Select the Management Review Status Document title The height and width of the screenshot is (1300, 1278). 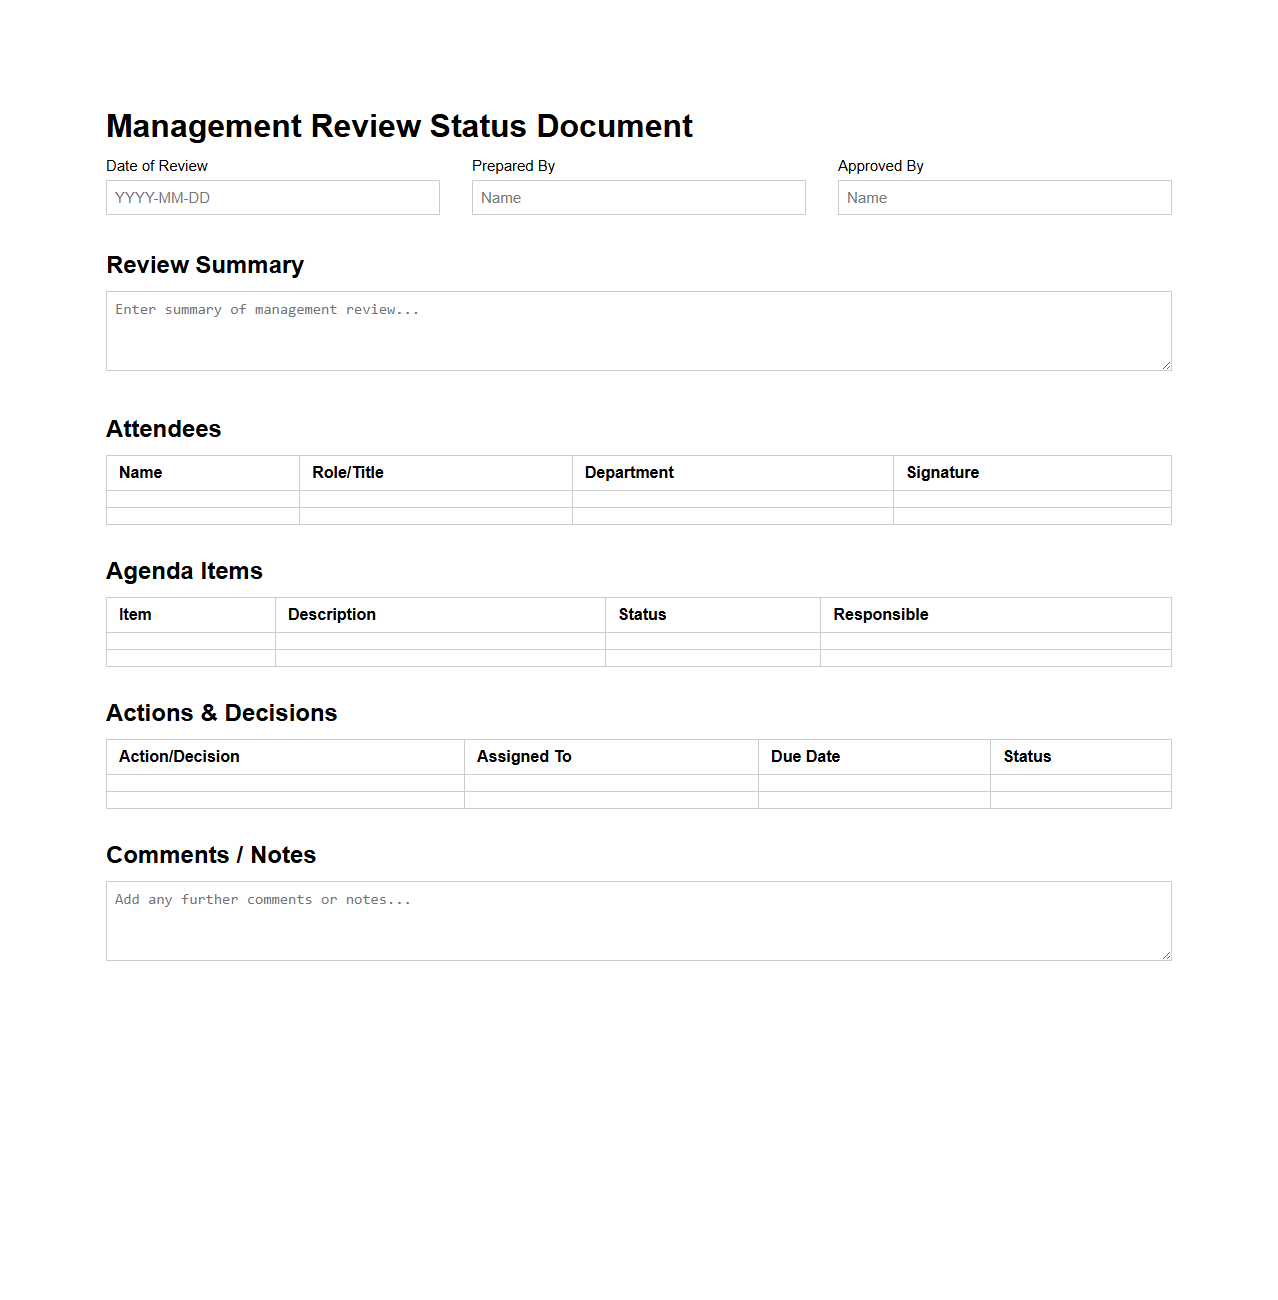pyautogui.click(x=399, y=126)
